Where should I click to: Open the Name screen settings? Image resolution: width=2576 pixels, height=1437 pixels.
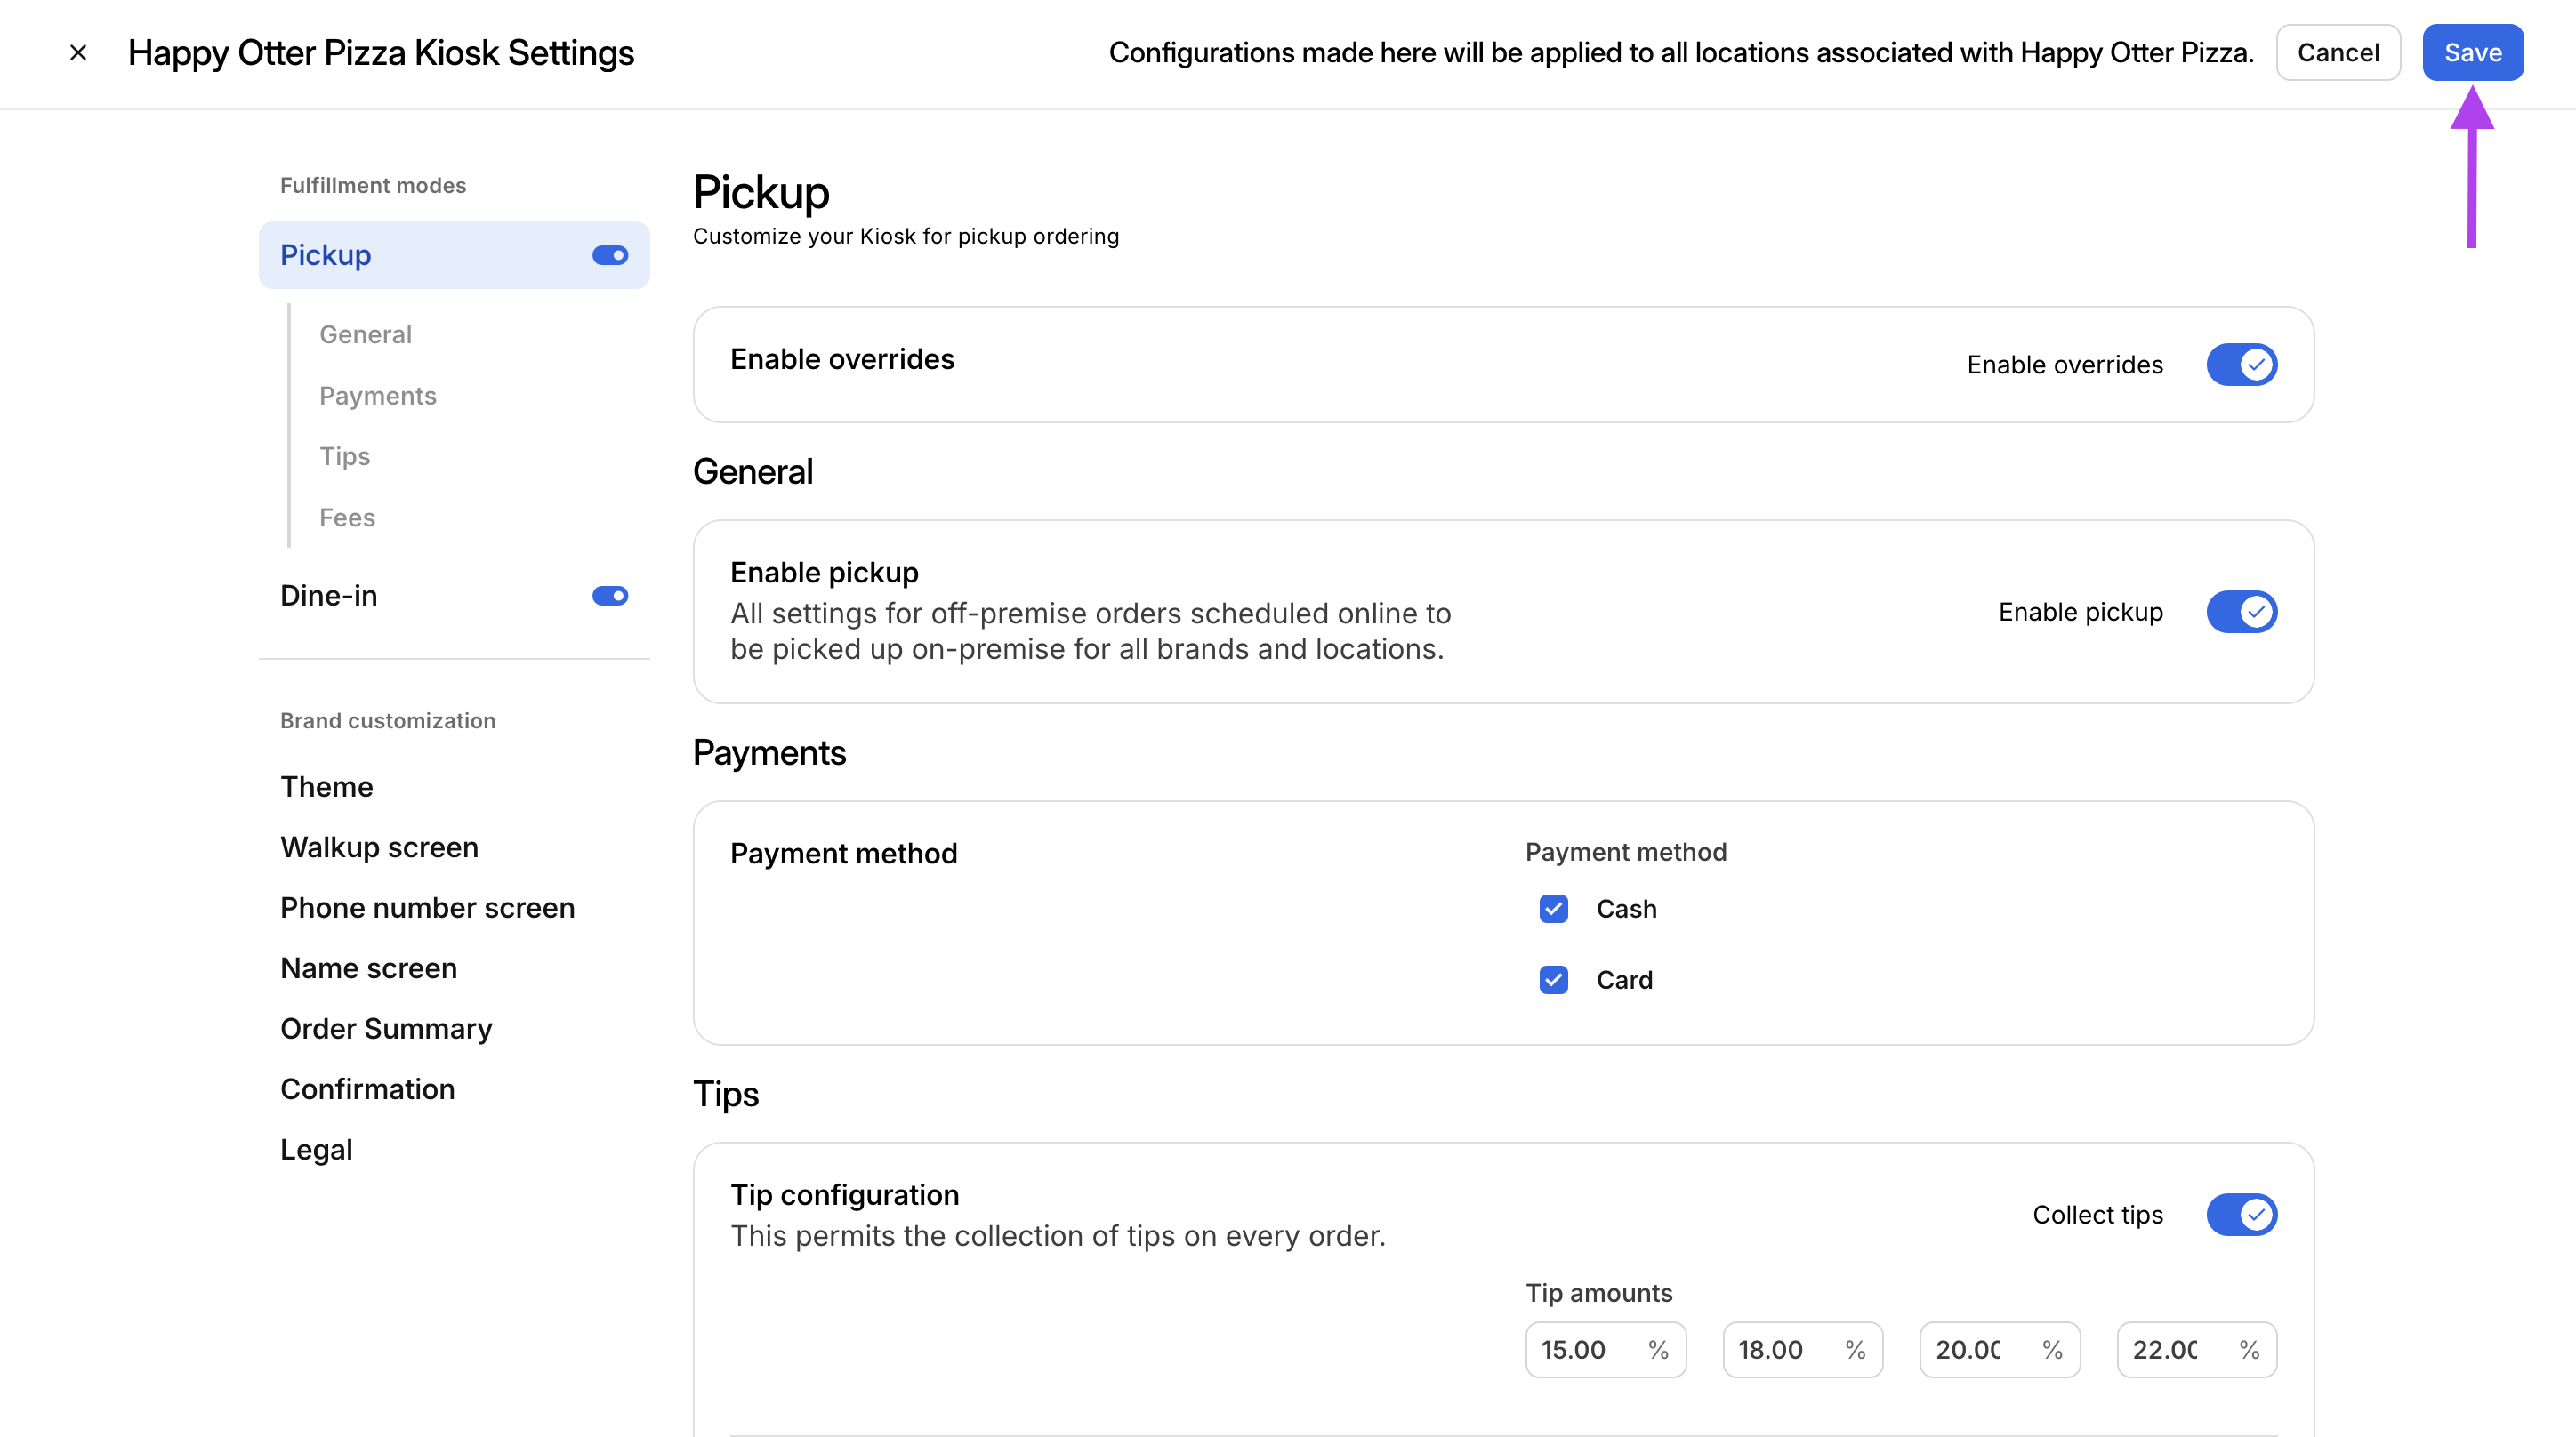(x=368, y=968)
